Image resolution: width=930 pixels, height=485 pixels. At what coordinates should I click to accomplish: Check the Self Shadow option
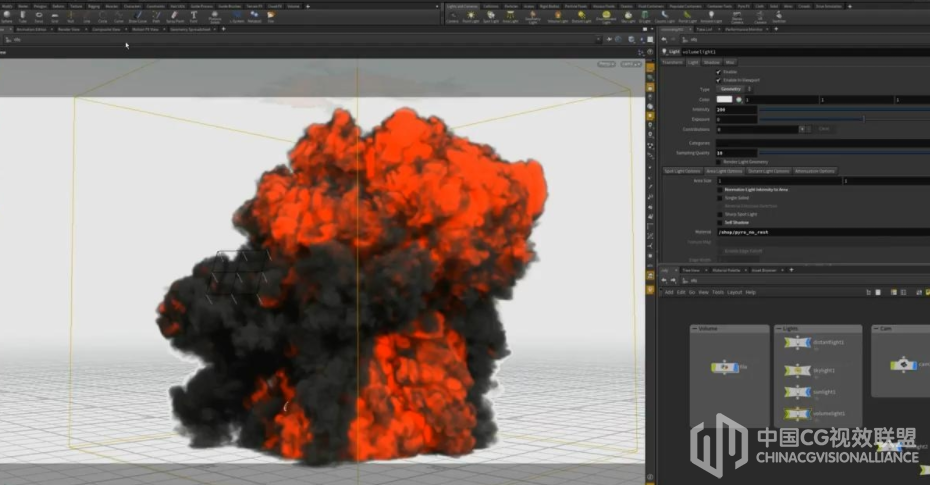click(x=720, y=222)
